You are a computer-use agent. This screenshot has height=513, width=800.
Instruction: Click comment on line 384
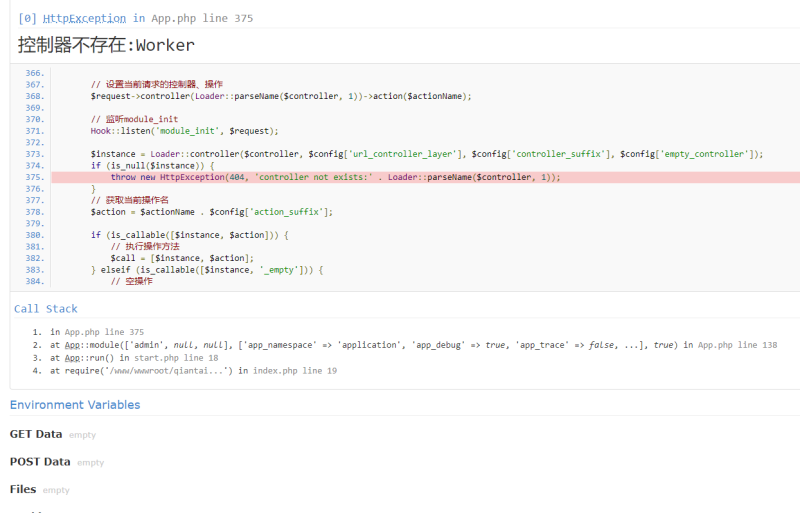(132, 281)
